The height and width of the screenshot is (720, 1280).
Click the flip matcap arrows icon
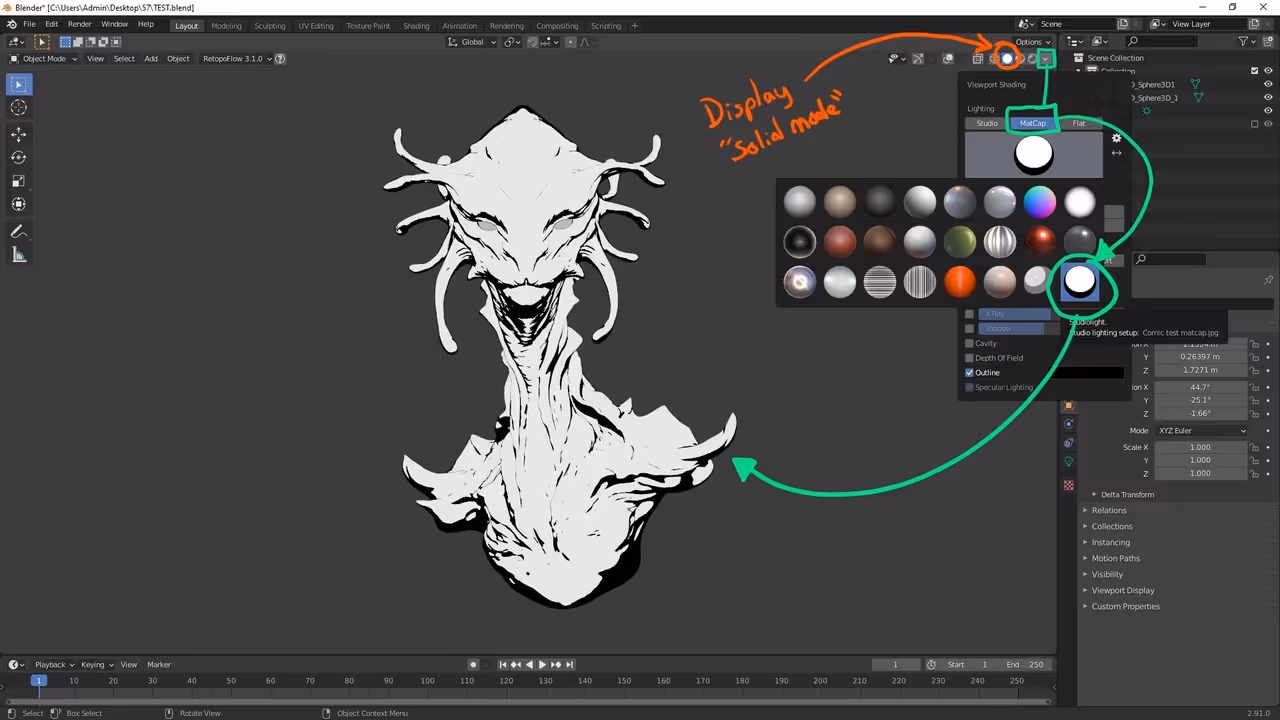(x=1116, y=153)
